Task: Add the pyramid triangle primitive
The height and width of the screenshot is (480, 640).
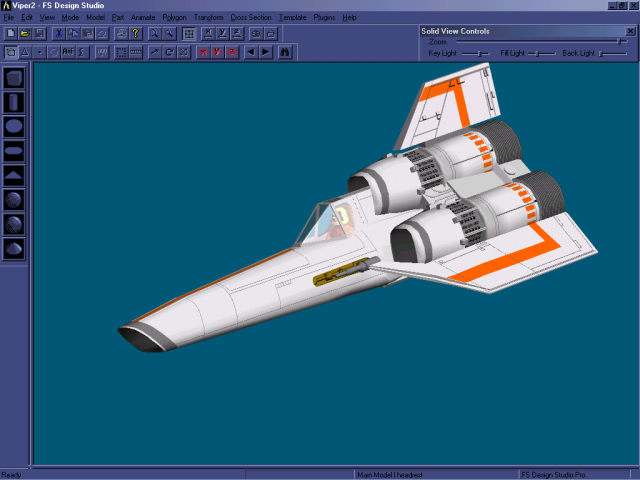Action: [x=14, y=176]
